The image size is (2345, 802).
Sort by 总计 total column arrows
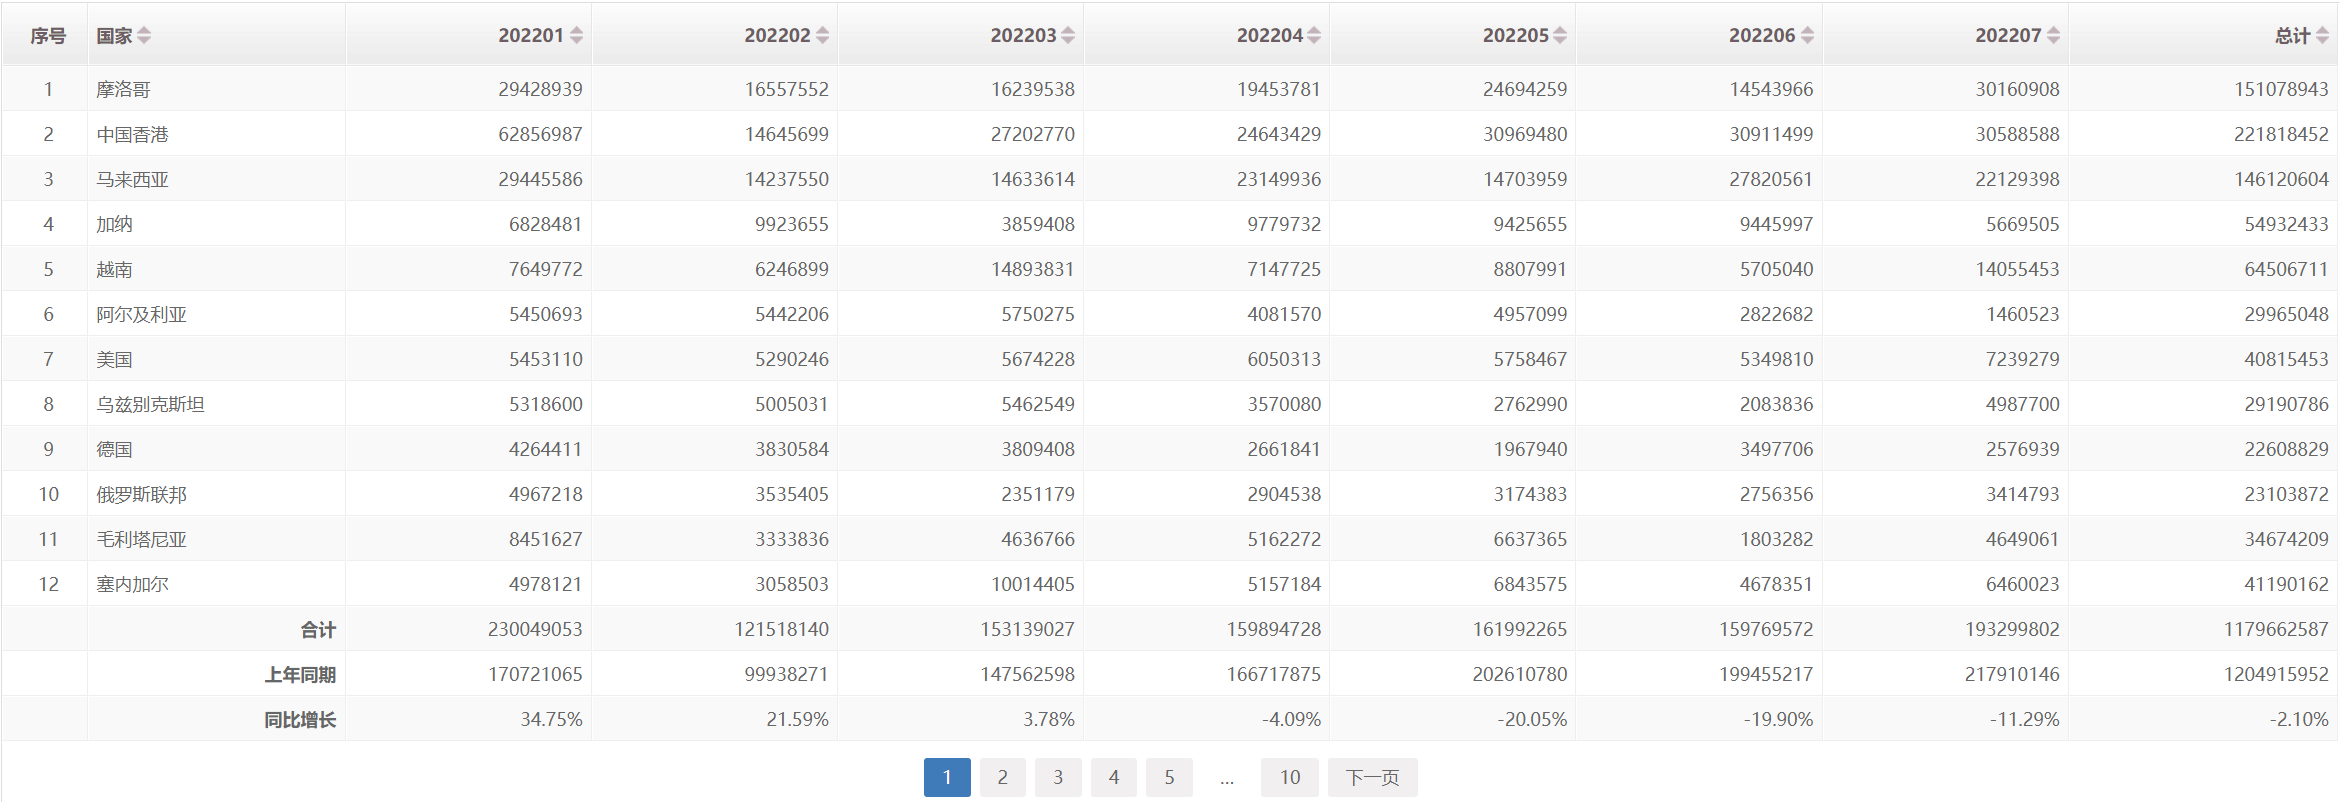tap(2322, 36)
